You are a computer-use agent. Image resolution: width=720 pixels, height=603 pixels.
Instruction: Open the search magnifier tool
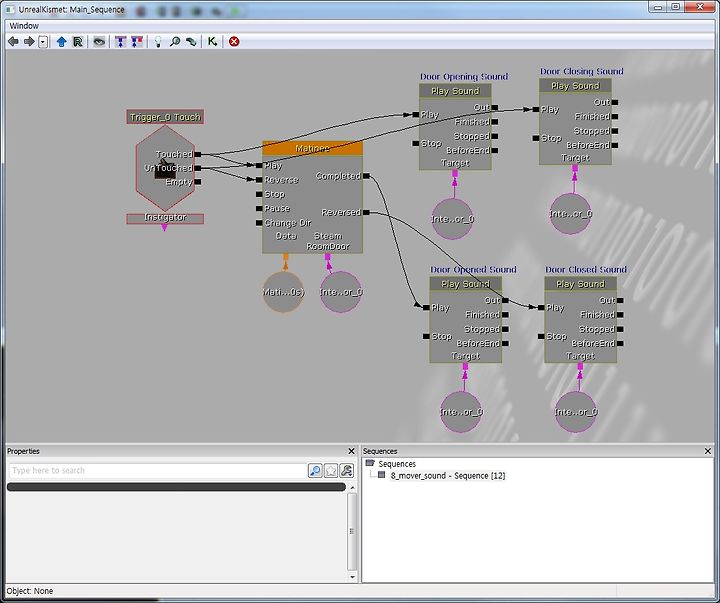tap(174, 42)
